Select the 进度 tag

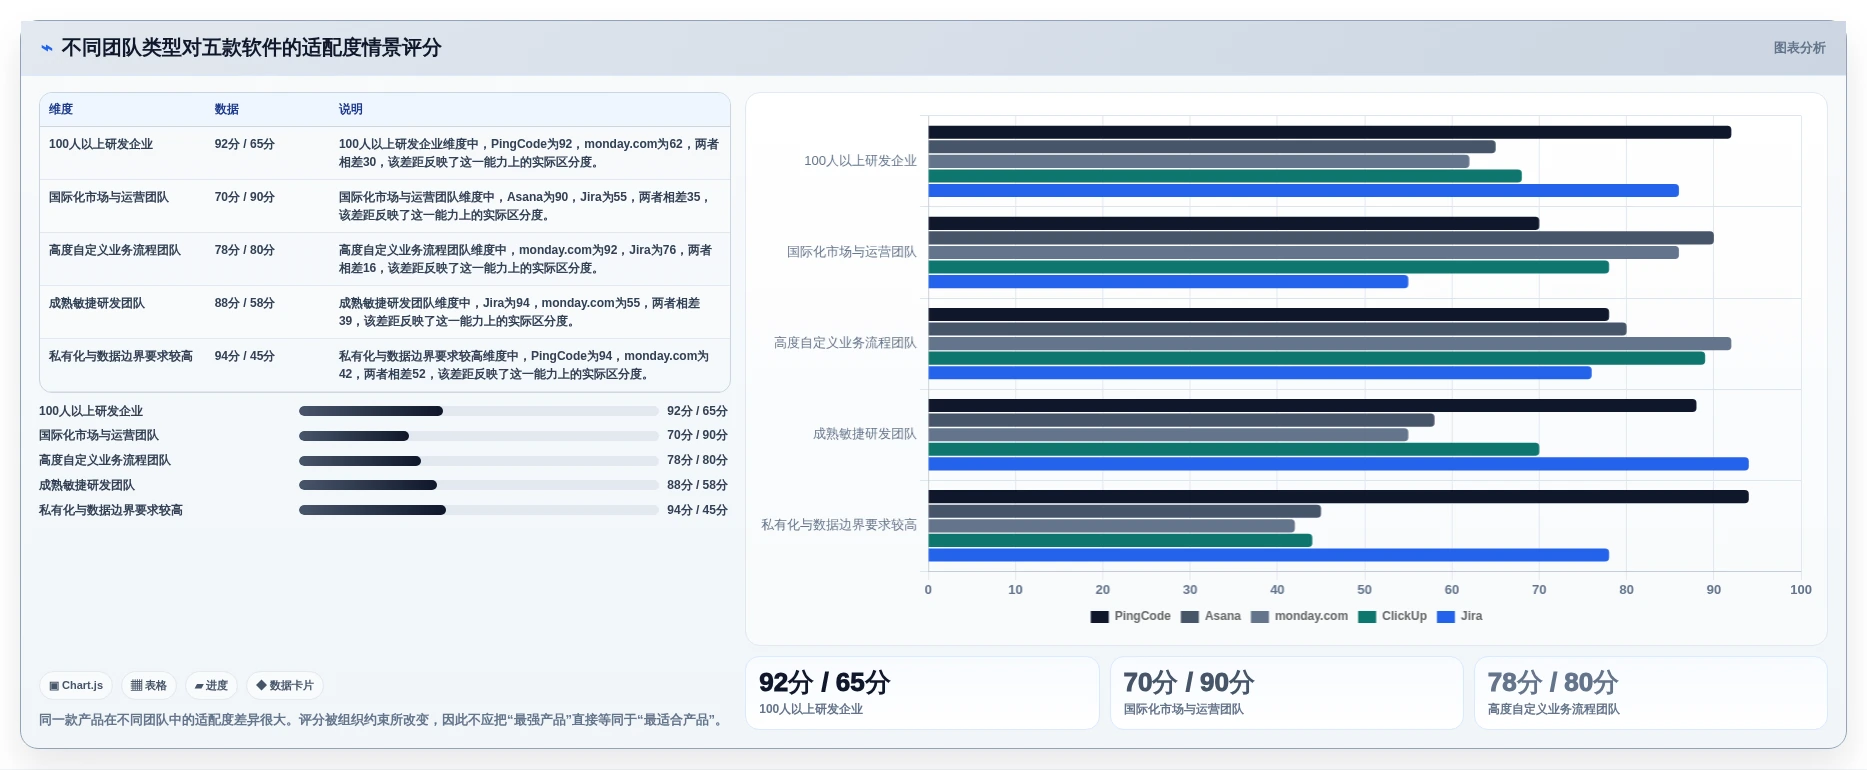(x=211, y=685)
